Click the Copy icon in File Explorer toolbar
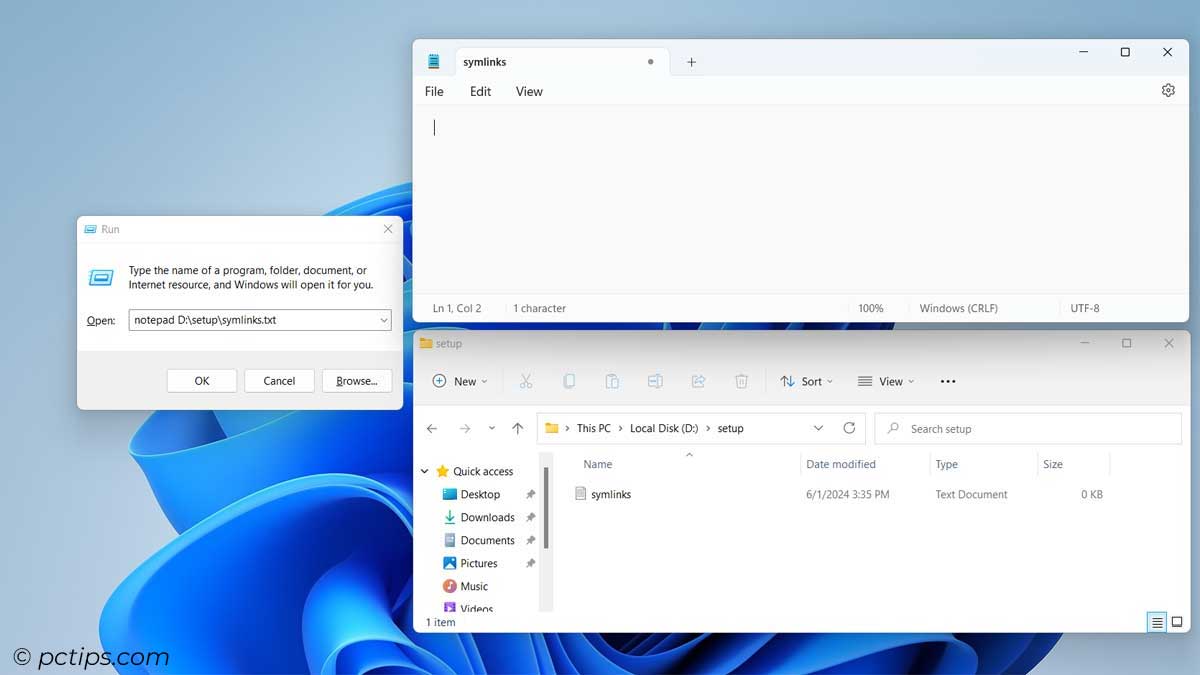The width and height of the screenshot is (1200, 675). tap(569, 381)
